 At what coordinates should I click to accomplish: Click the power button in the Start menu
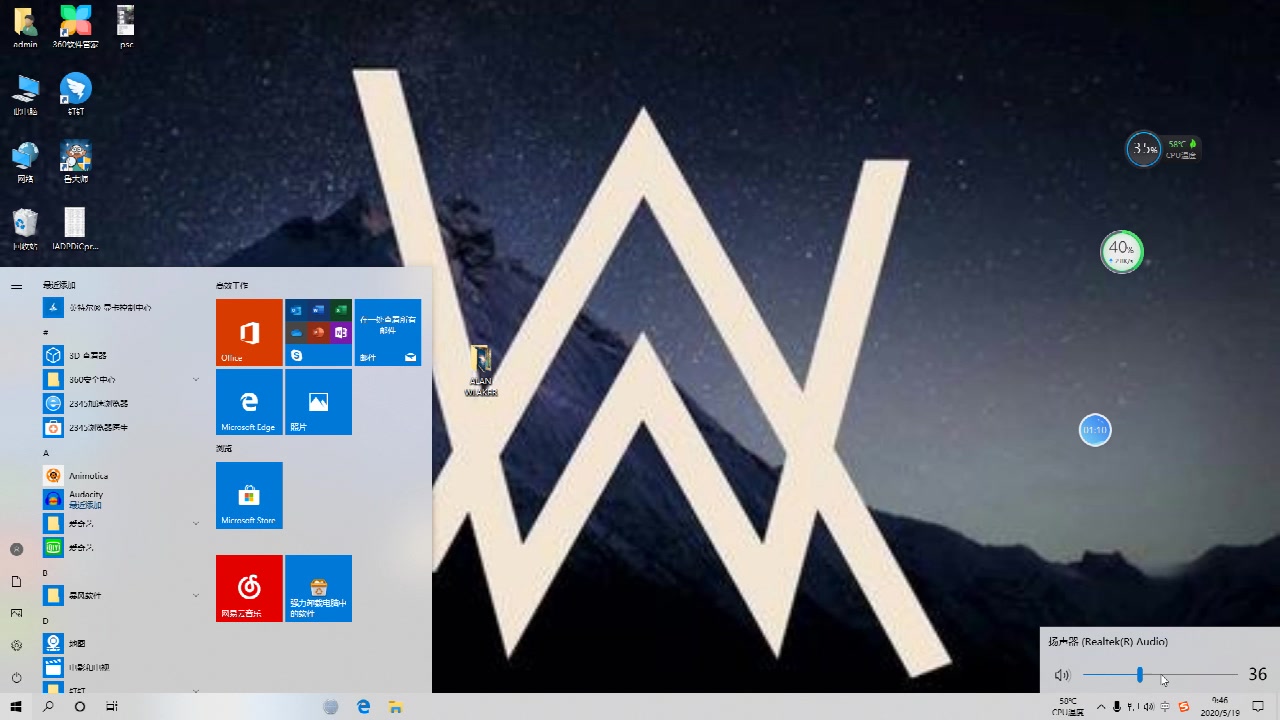[x=16, y=677]
